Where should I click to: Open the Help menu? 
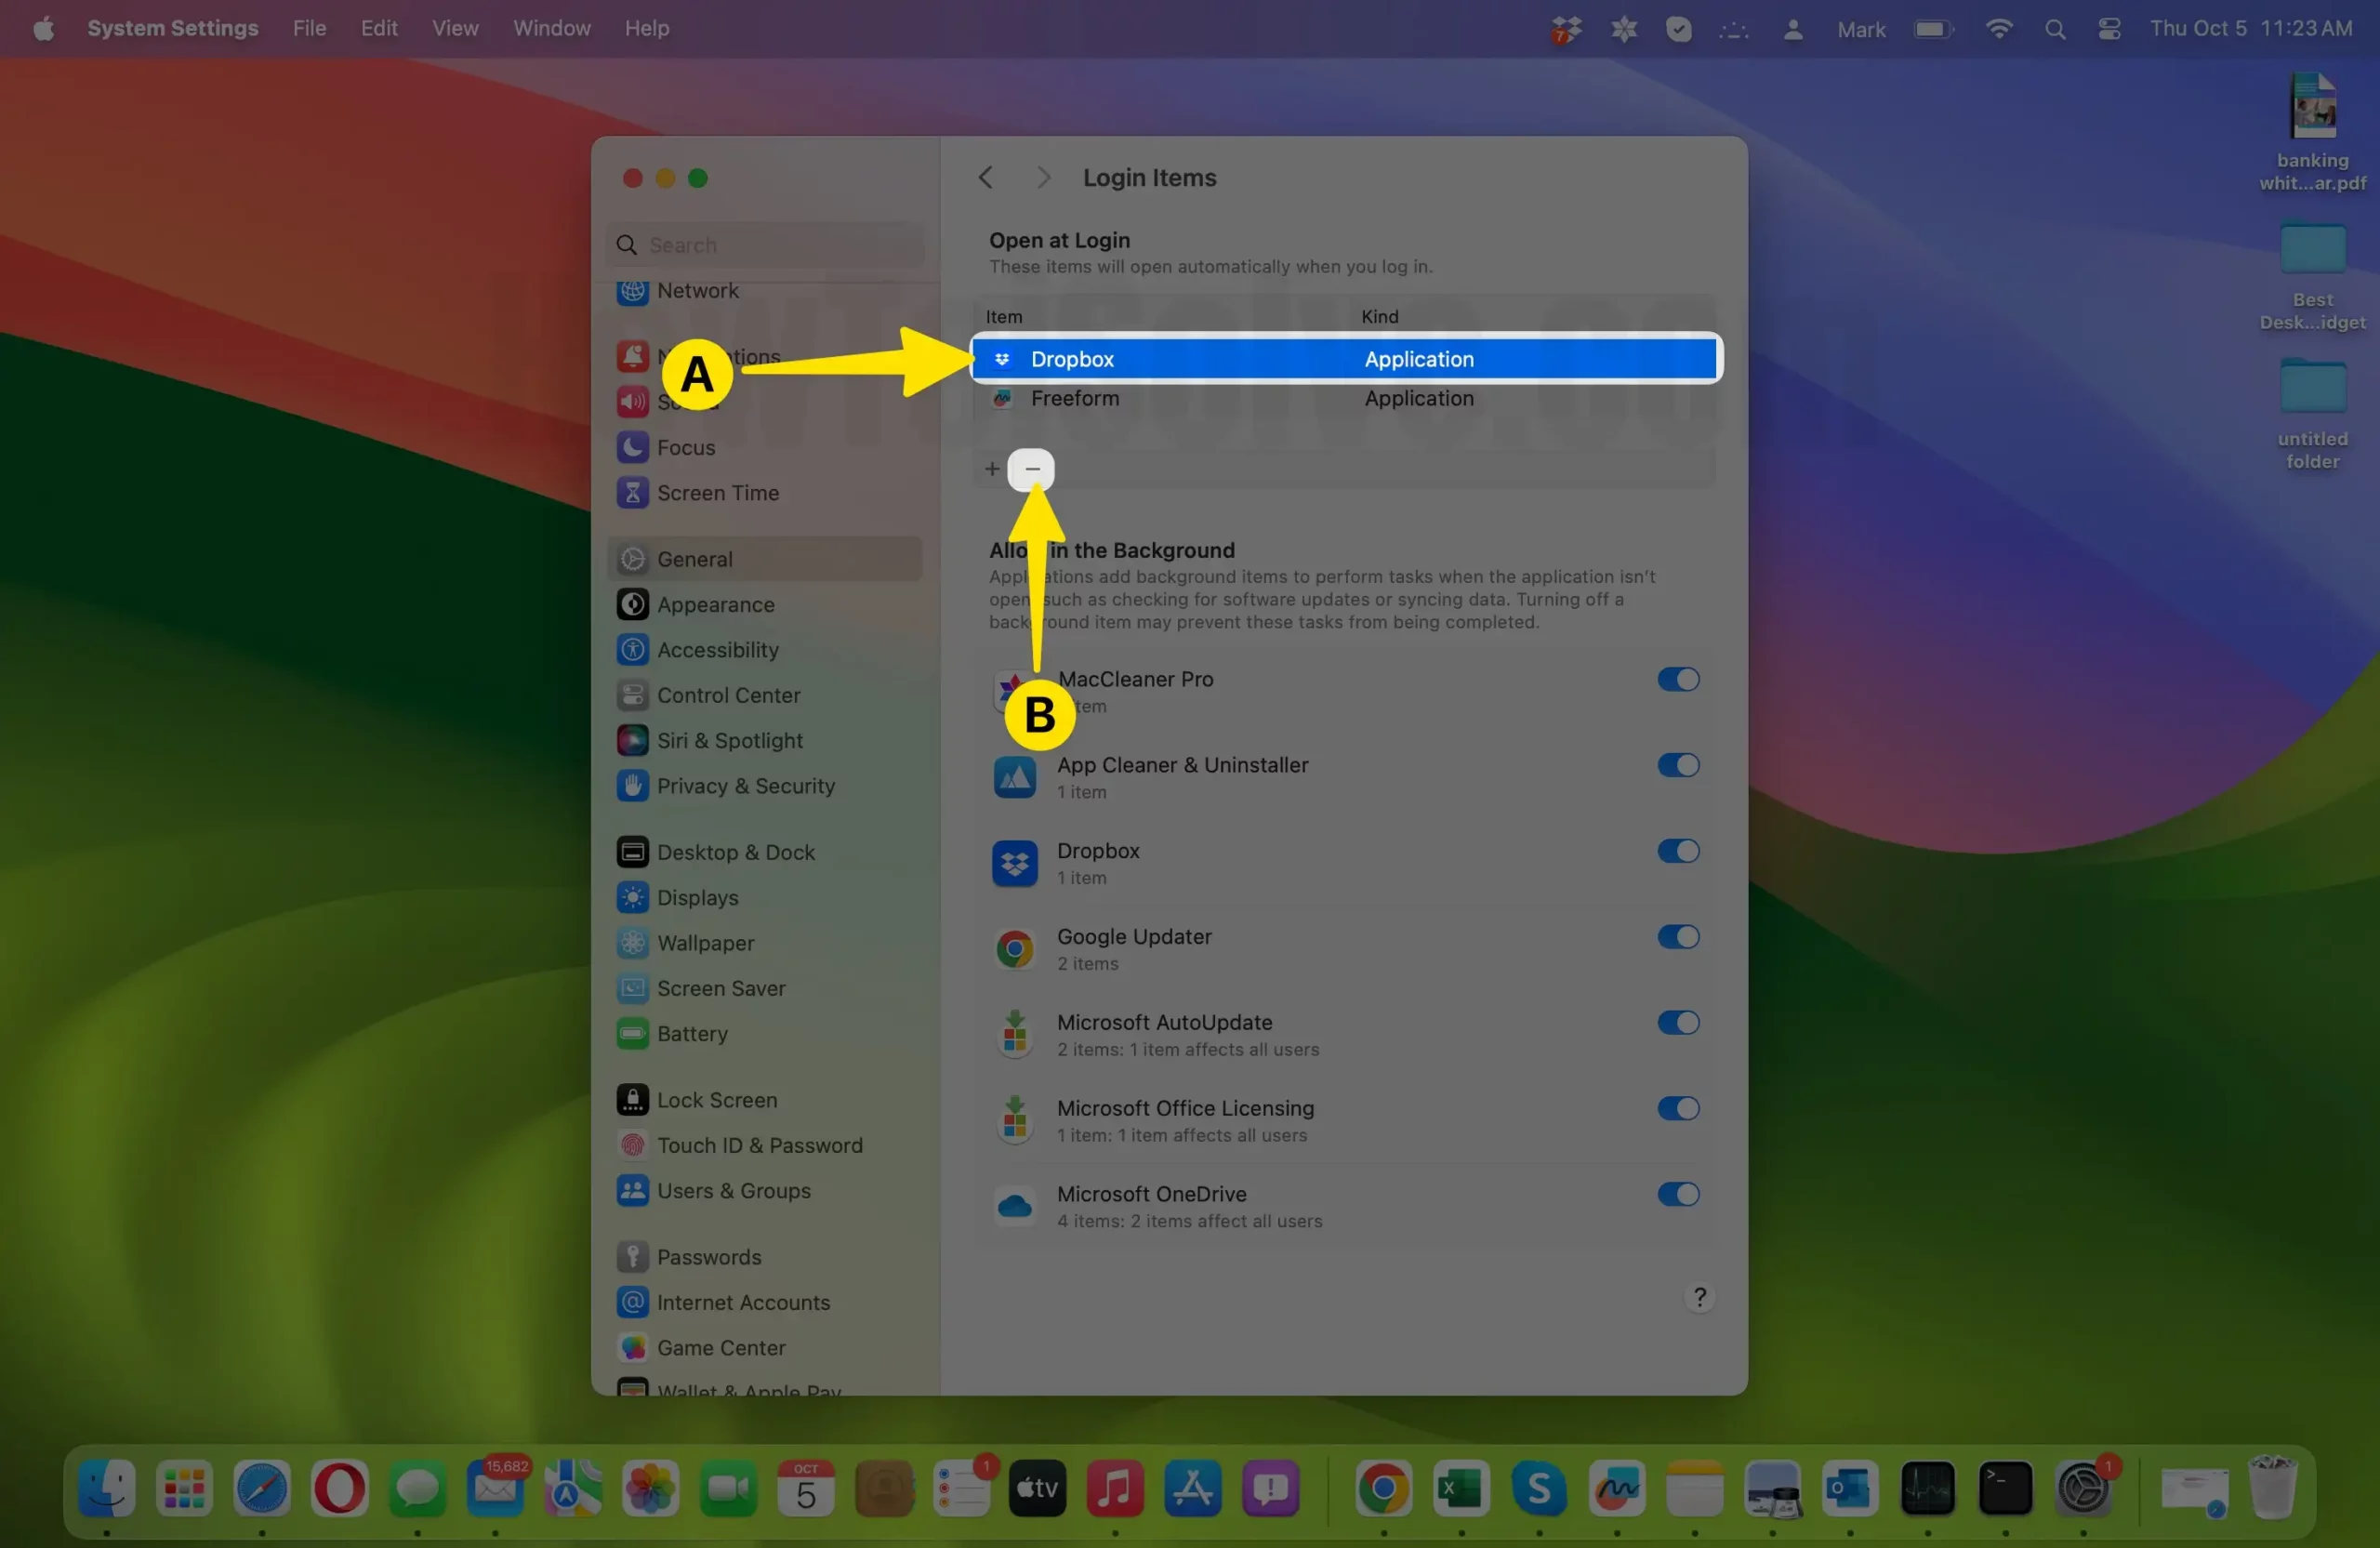coord(646,28)
